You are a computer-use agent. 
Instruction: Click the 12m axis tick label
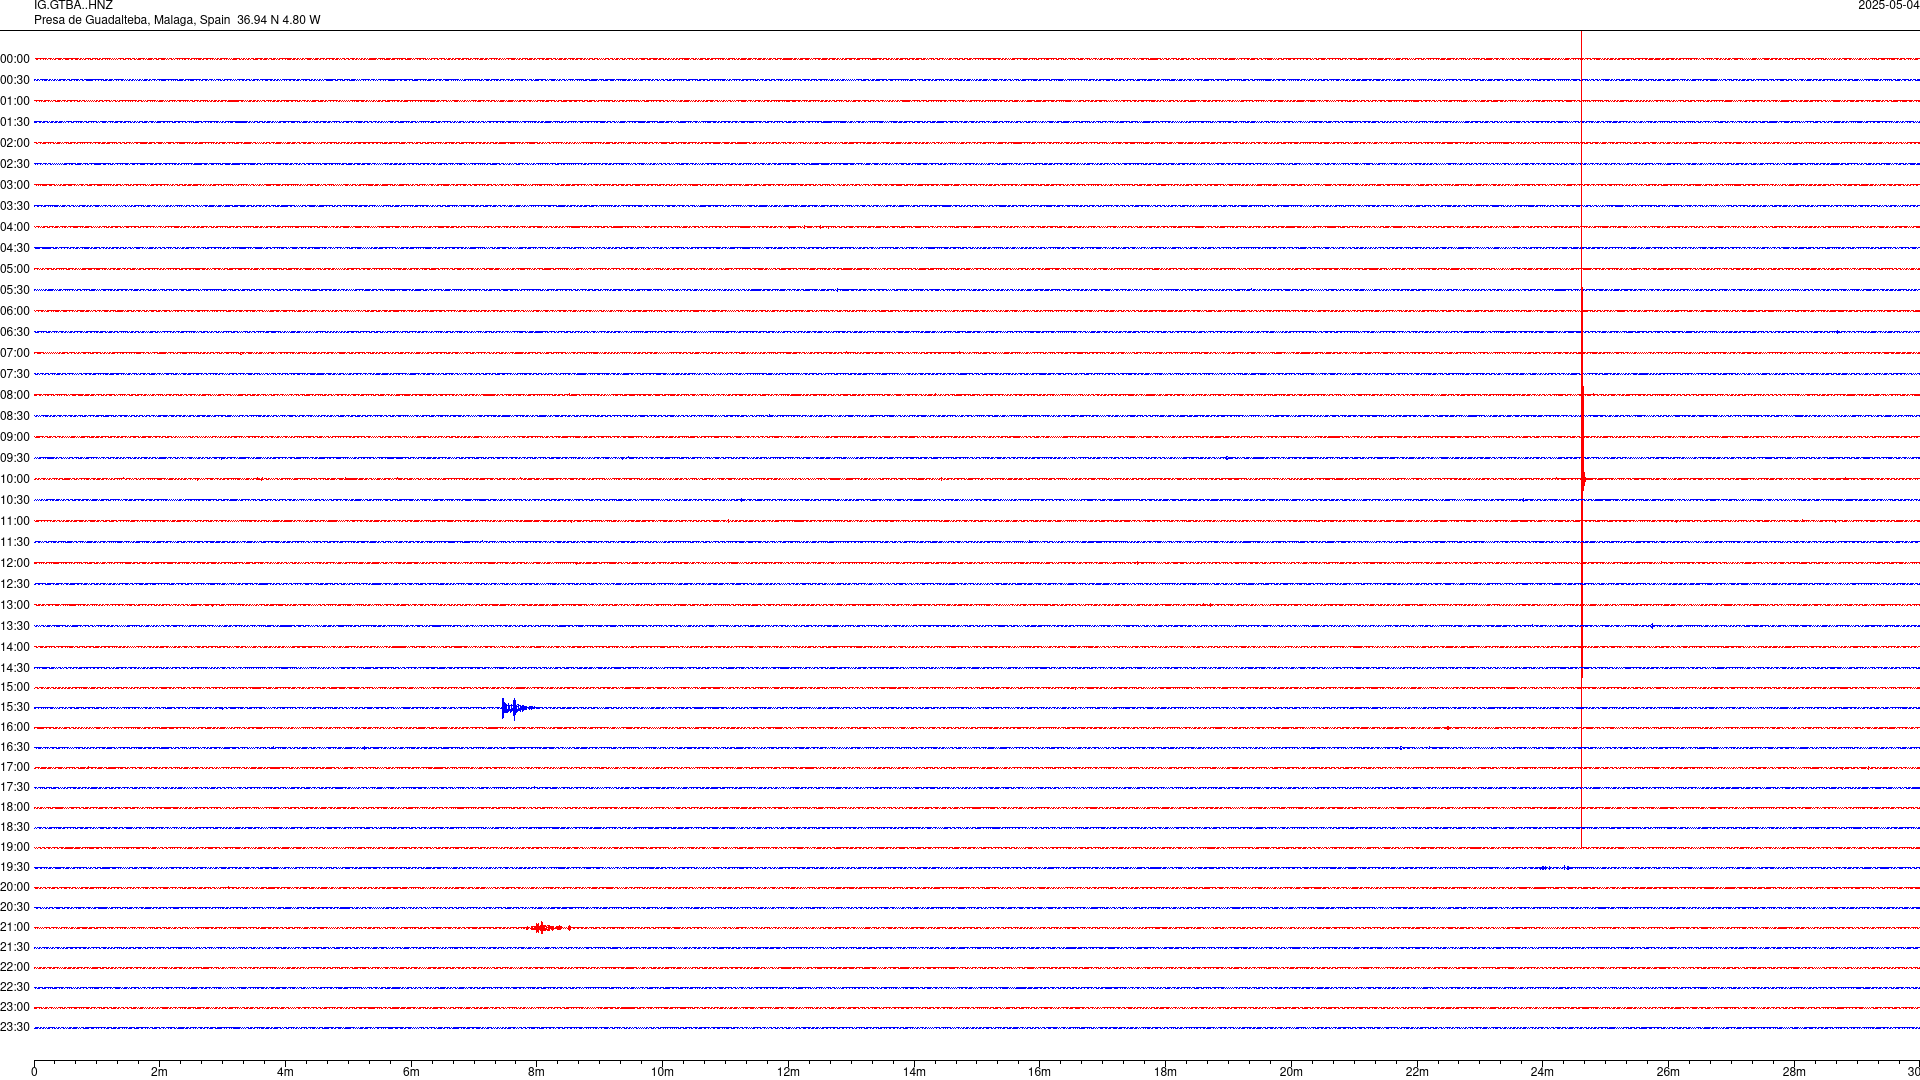point(788,1072)
